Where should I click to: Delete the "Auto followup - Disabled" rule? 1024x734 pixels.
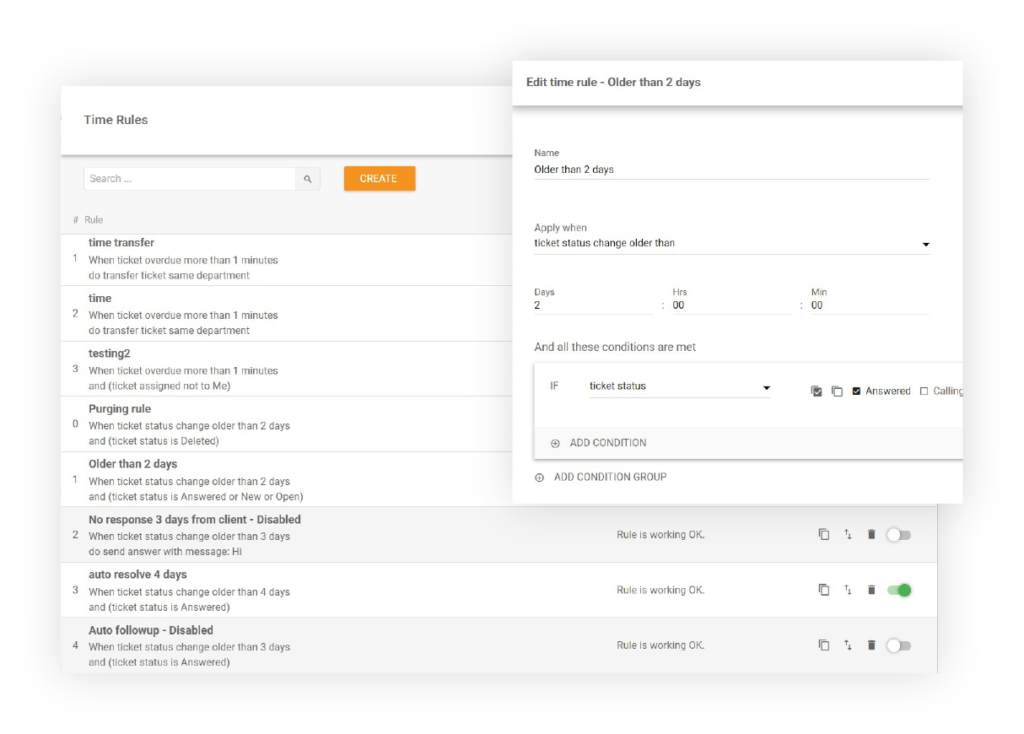tap(871, 645)
